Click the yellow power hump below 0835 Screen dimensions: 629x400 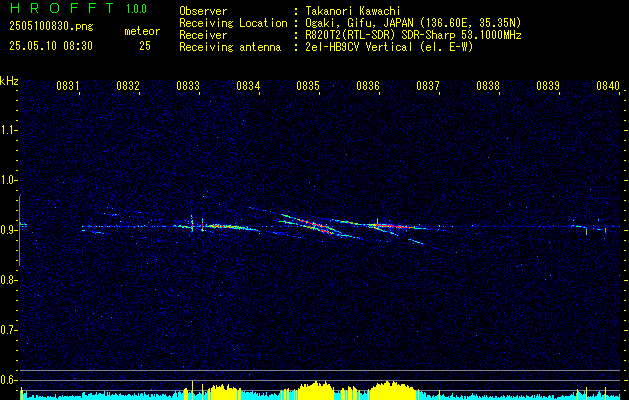tap(316, 390)
